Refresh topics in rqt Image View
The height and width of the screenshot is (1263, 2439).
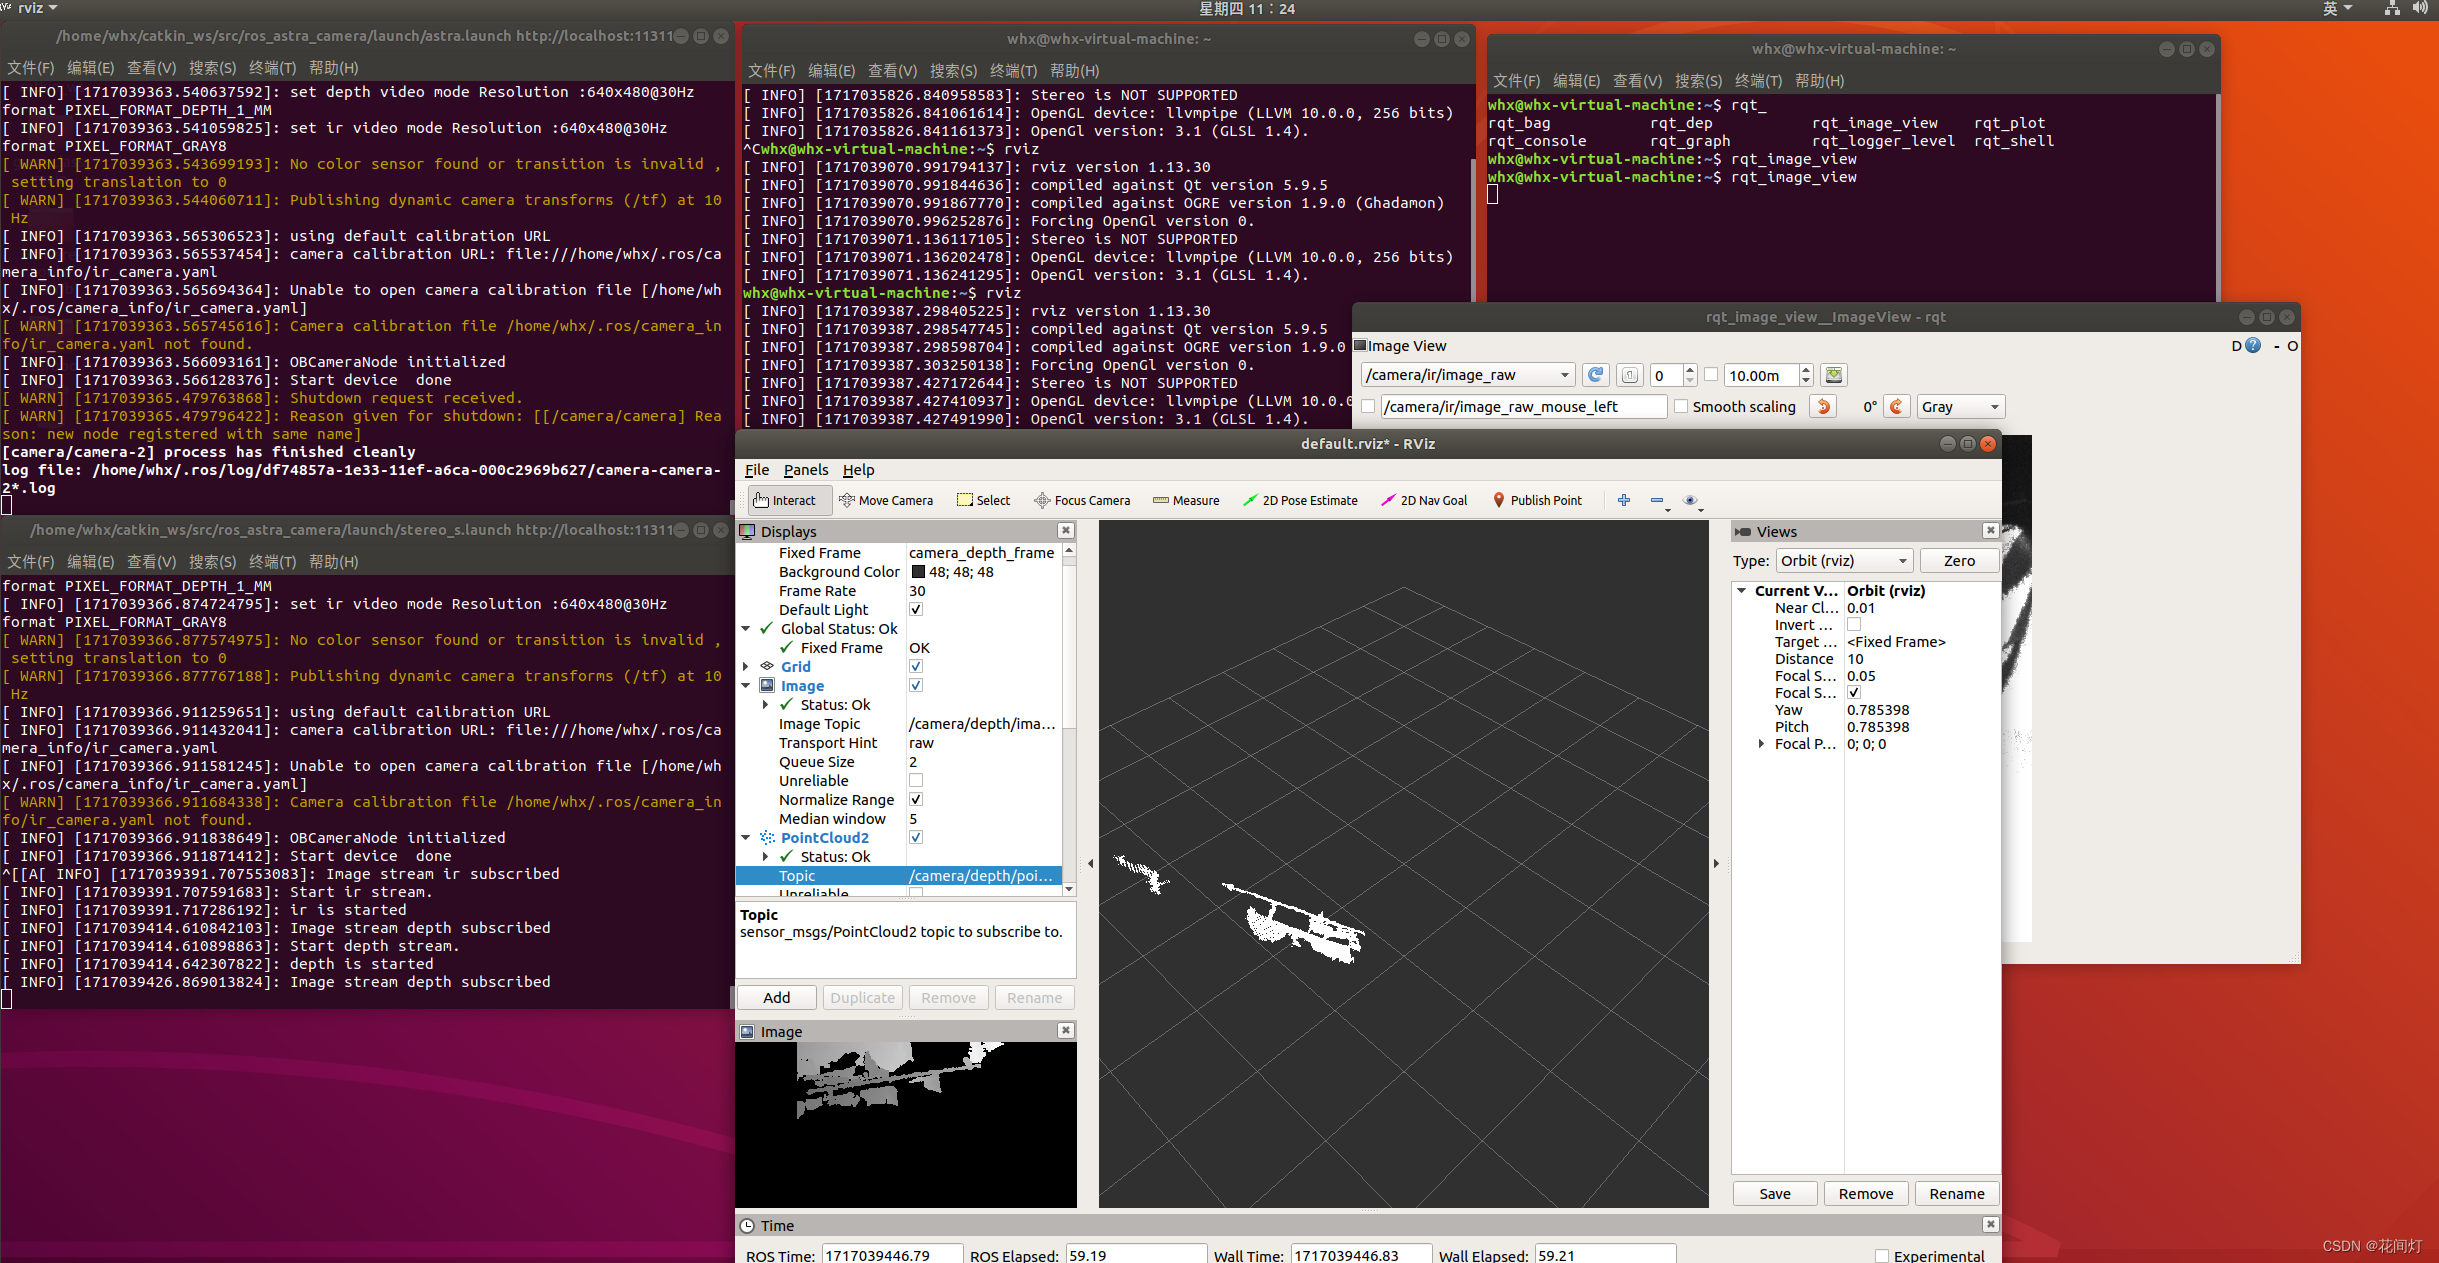1595,375
